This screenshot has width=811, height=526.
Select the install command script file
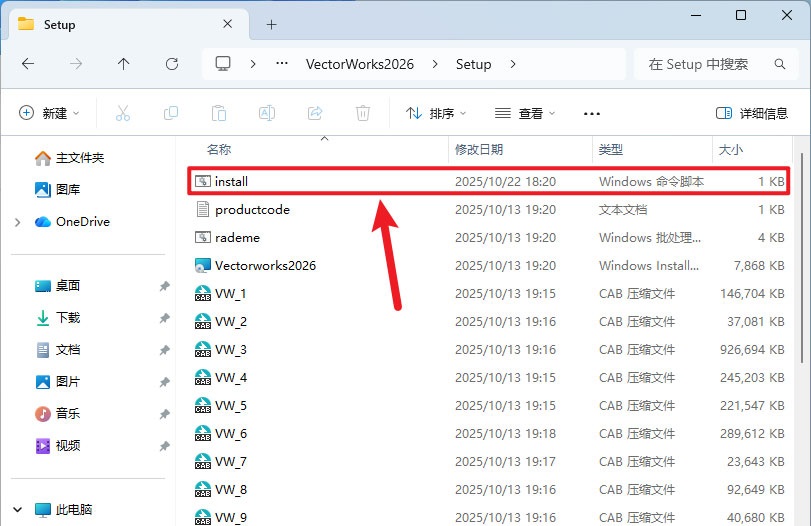click(x=231, y=182)
